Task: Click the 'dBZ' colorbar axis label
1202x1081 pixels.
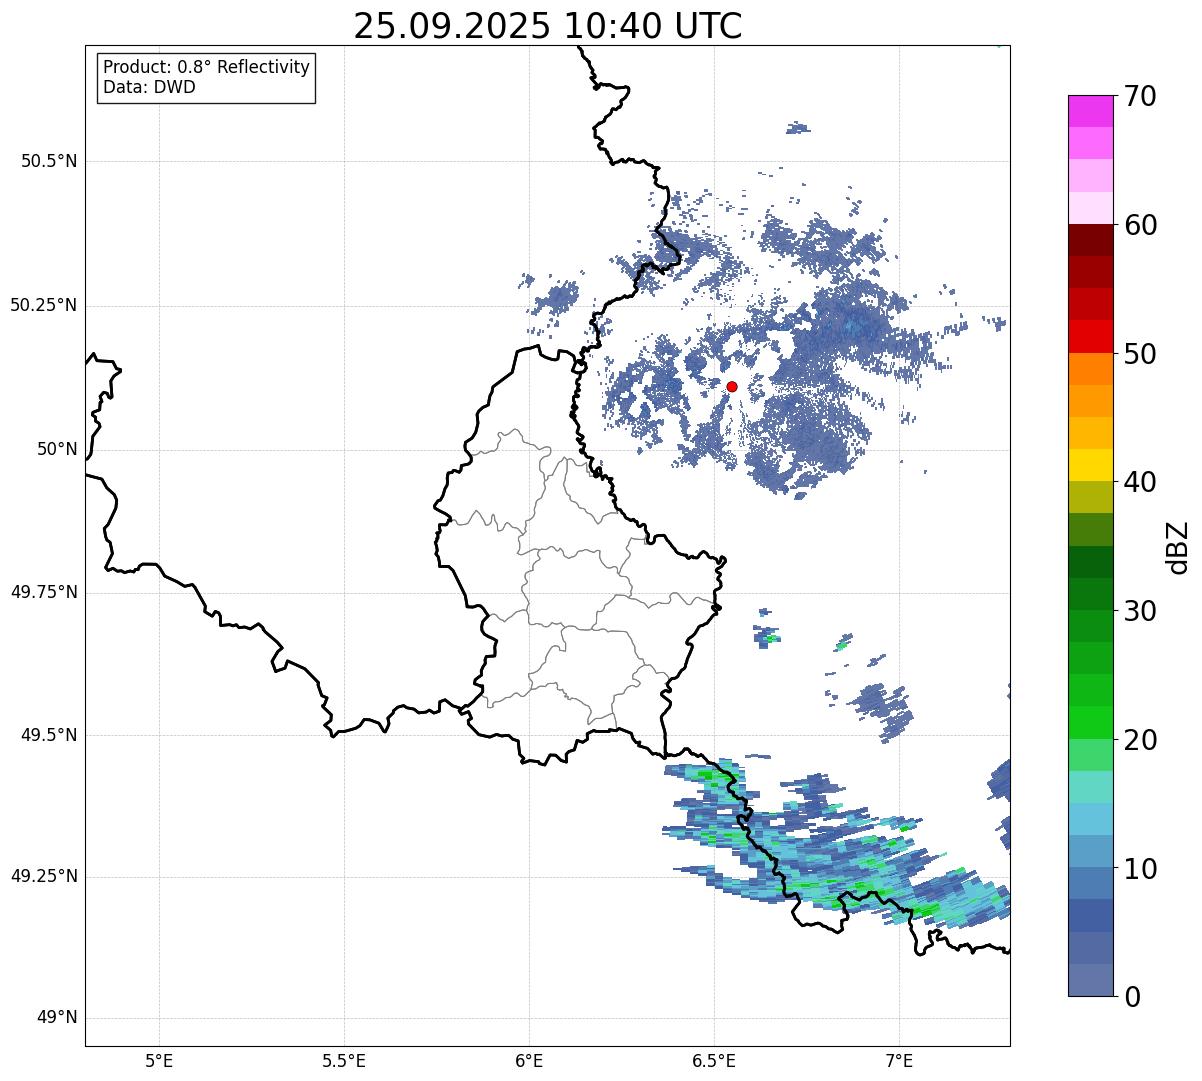Action: pos(1178,546)
